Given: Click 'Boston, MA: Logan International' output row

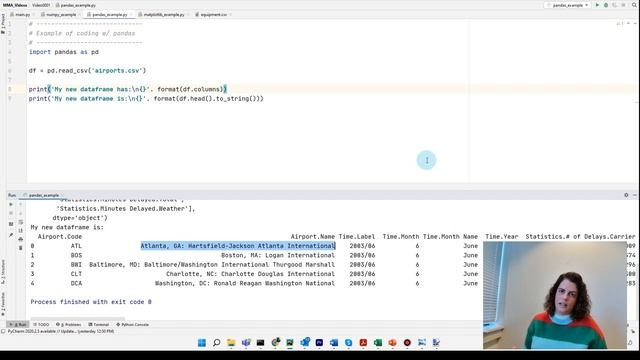Looking at the screenshot, I should [278, 256].
